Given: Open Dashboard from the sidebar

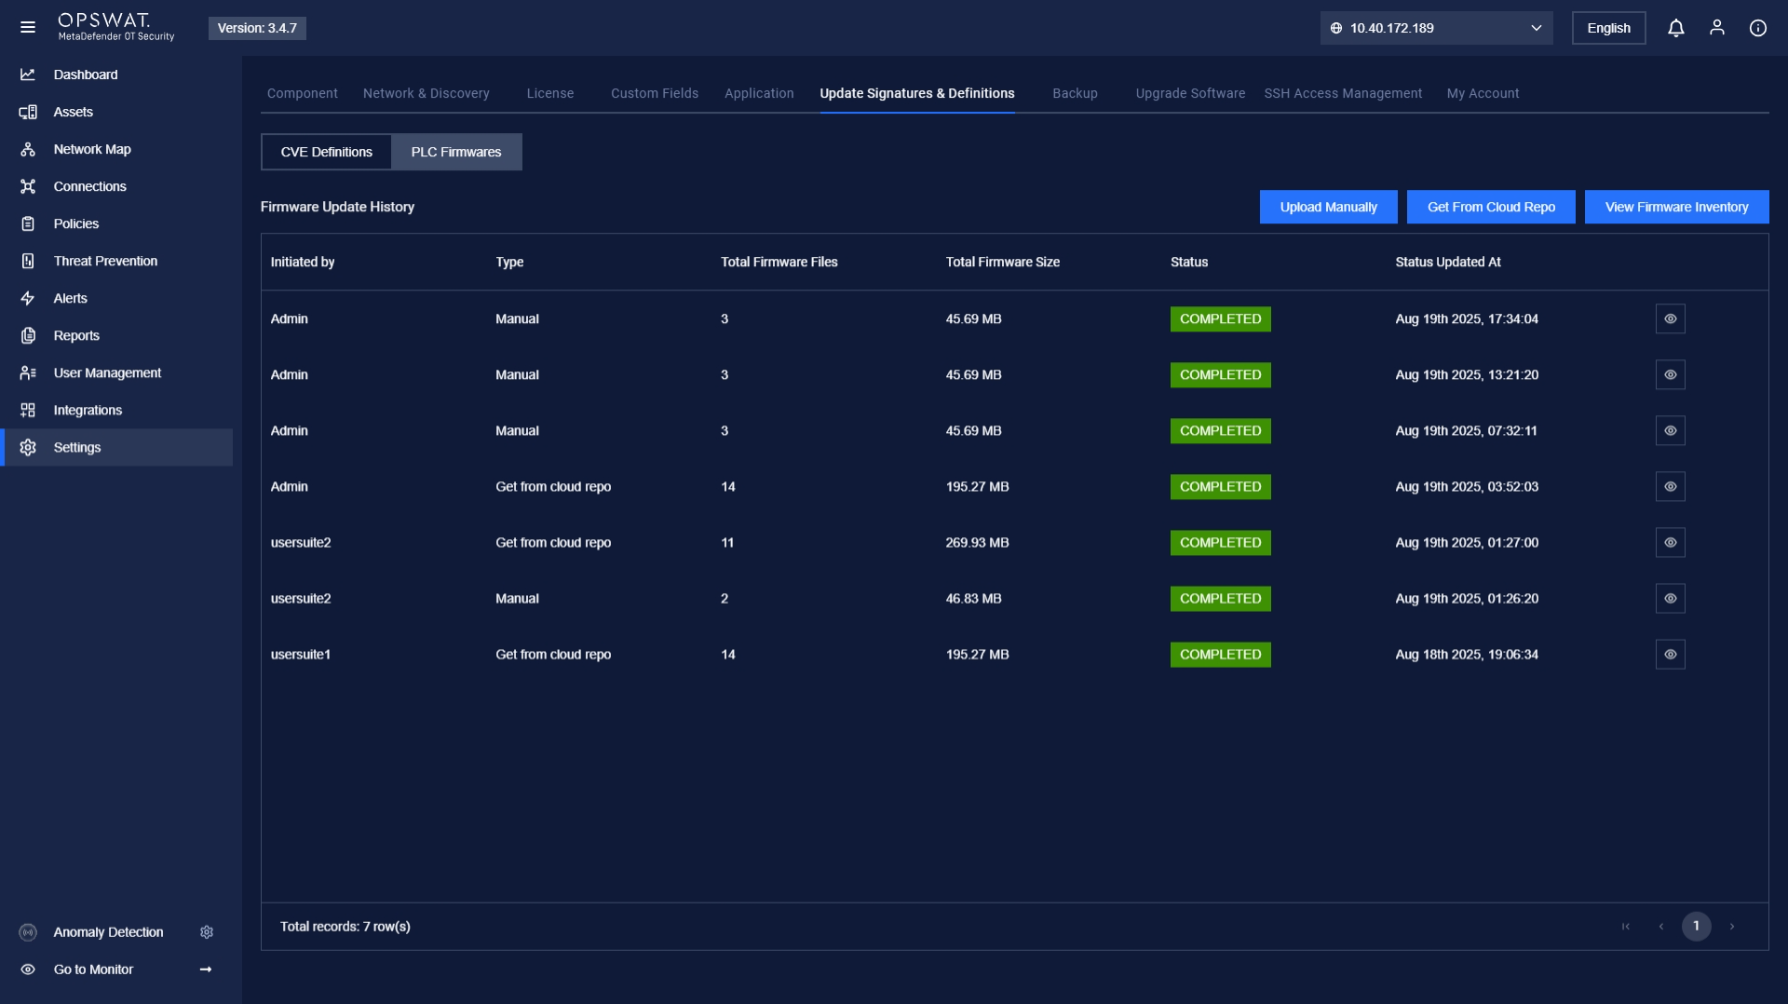Looking at the screenshot, I should (x=86, y=75).
